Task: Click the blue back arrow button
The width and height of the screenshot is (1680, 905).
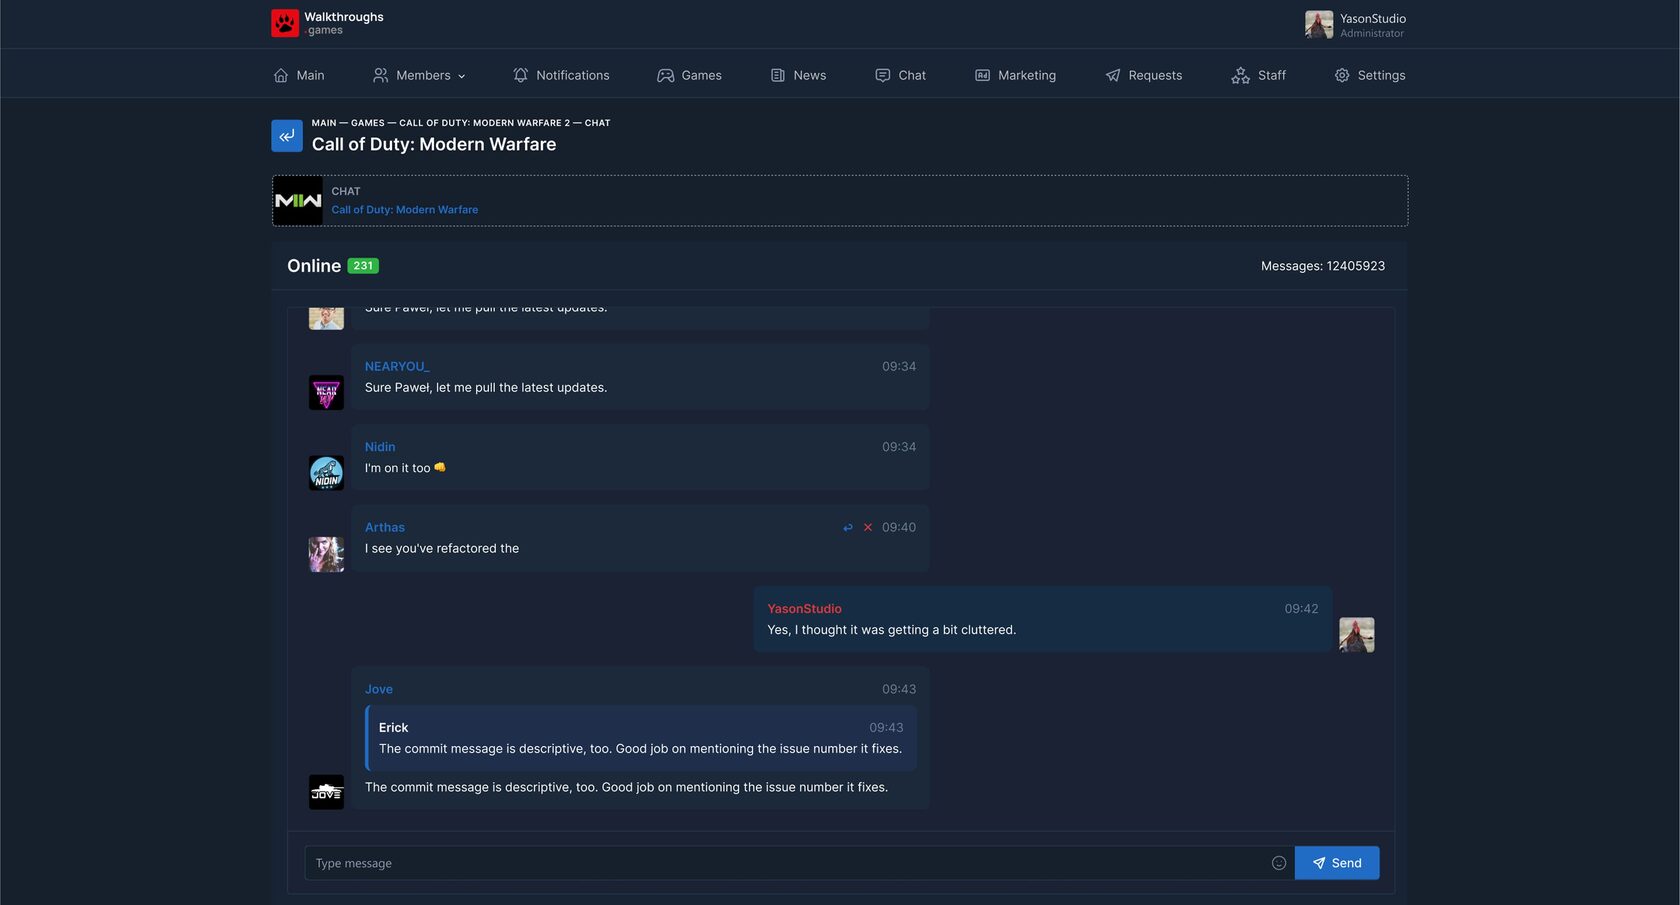Action: coord(287,136)
